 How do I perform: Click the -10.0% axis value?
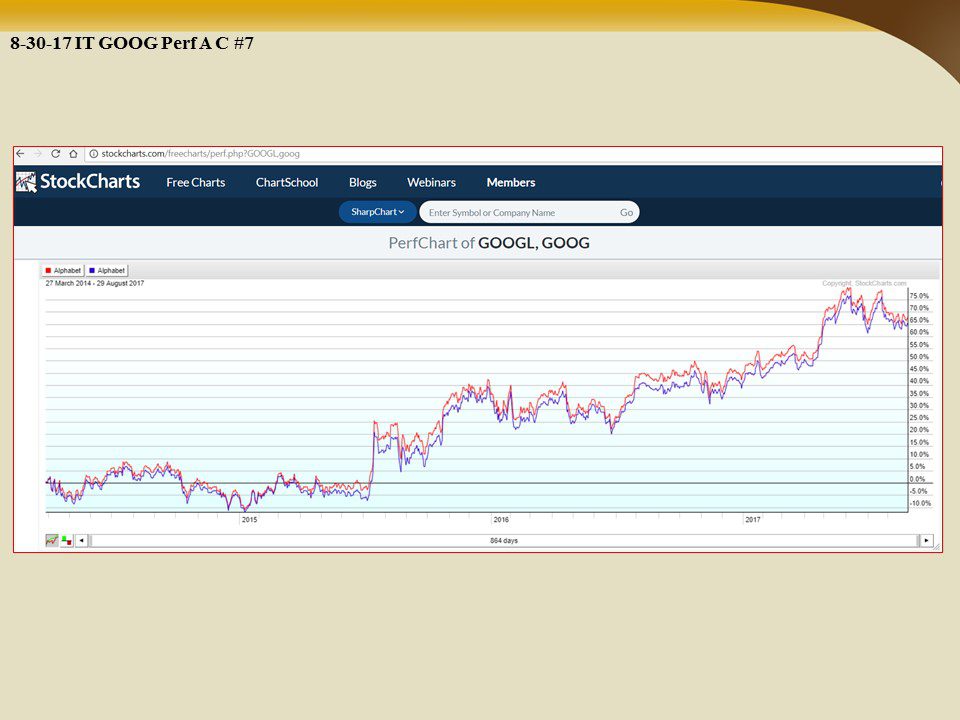coord(920,504)
